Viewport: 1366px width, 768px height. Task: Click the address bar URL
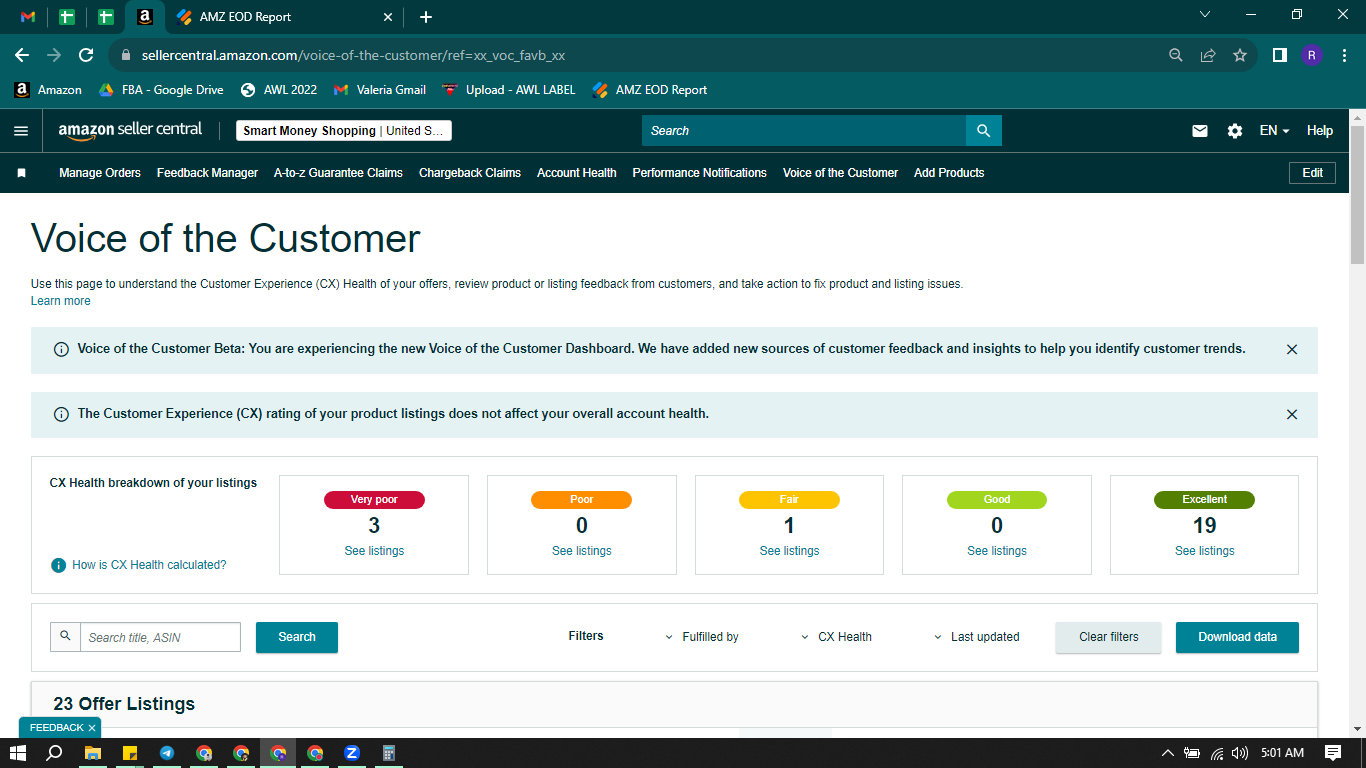click(x=353, y=55)
